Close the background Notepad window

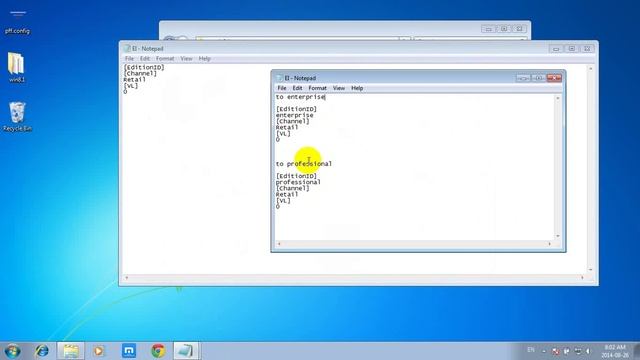point(587,49)
